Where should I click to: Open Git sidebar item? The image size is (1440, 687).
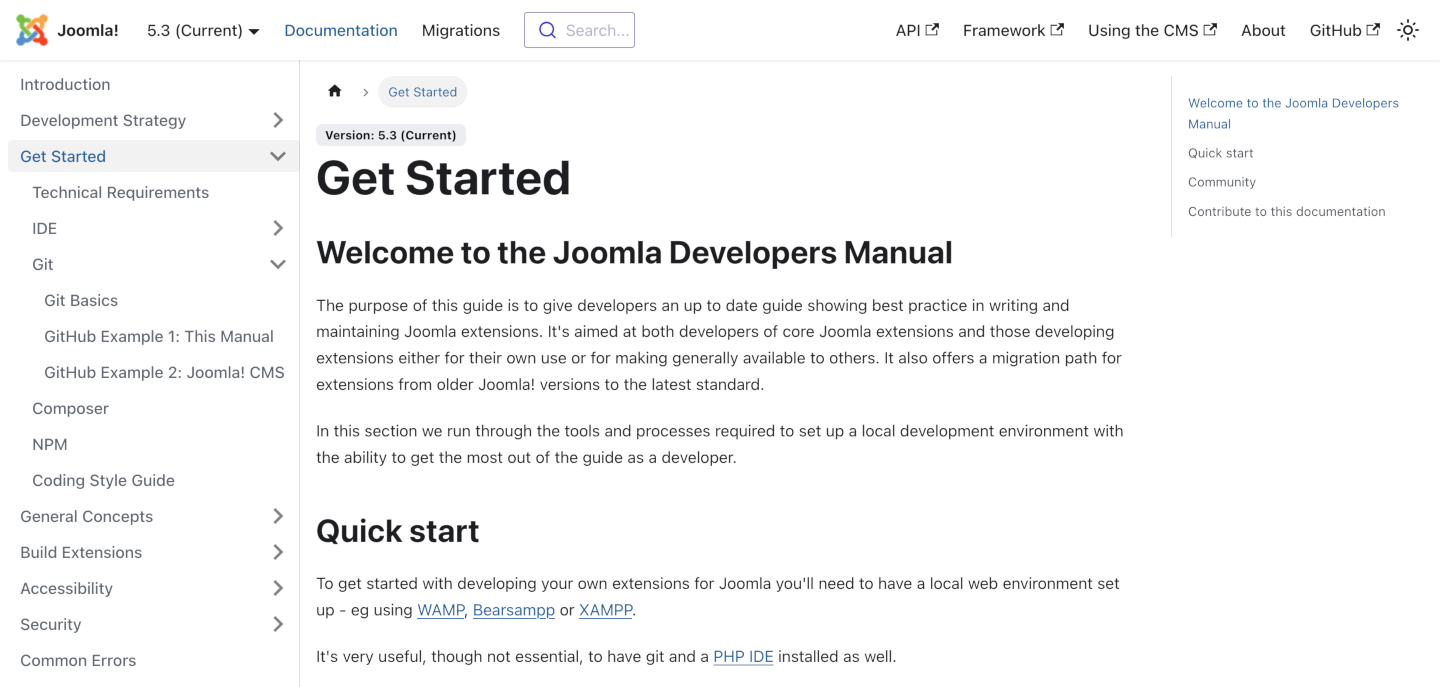tap(43, 264)
